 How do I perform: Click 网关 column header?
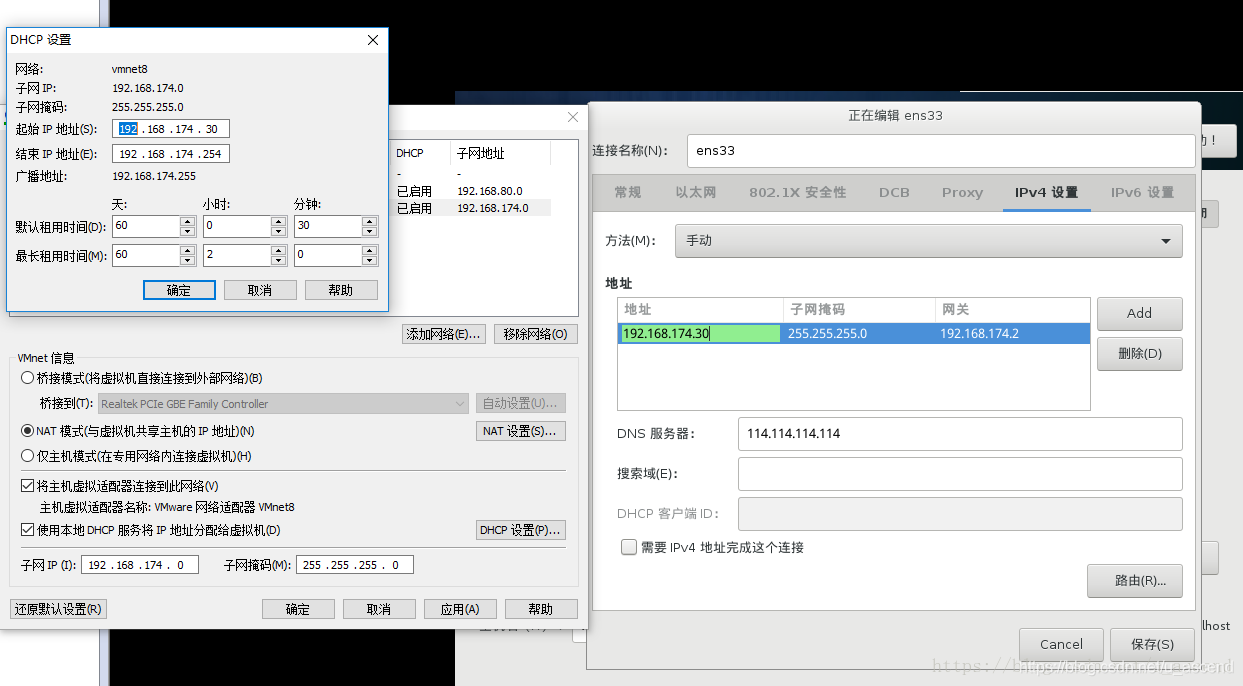click(x=1012, y=310)
